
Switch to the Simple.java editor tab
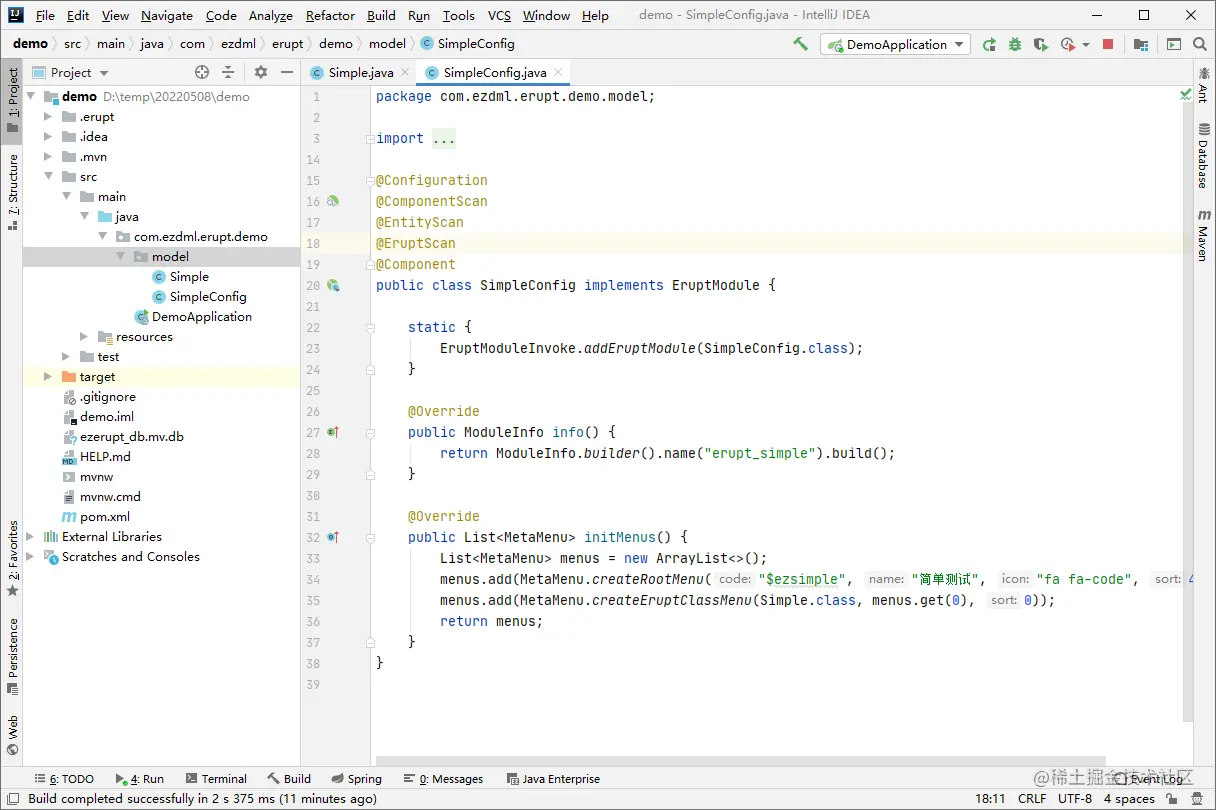click(360, 72)
